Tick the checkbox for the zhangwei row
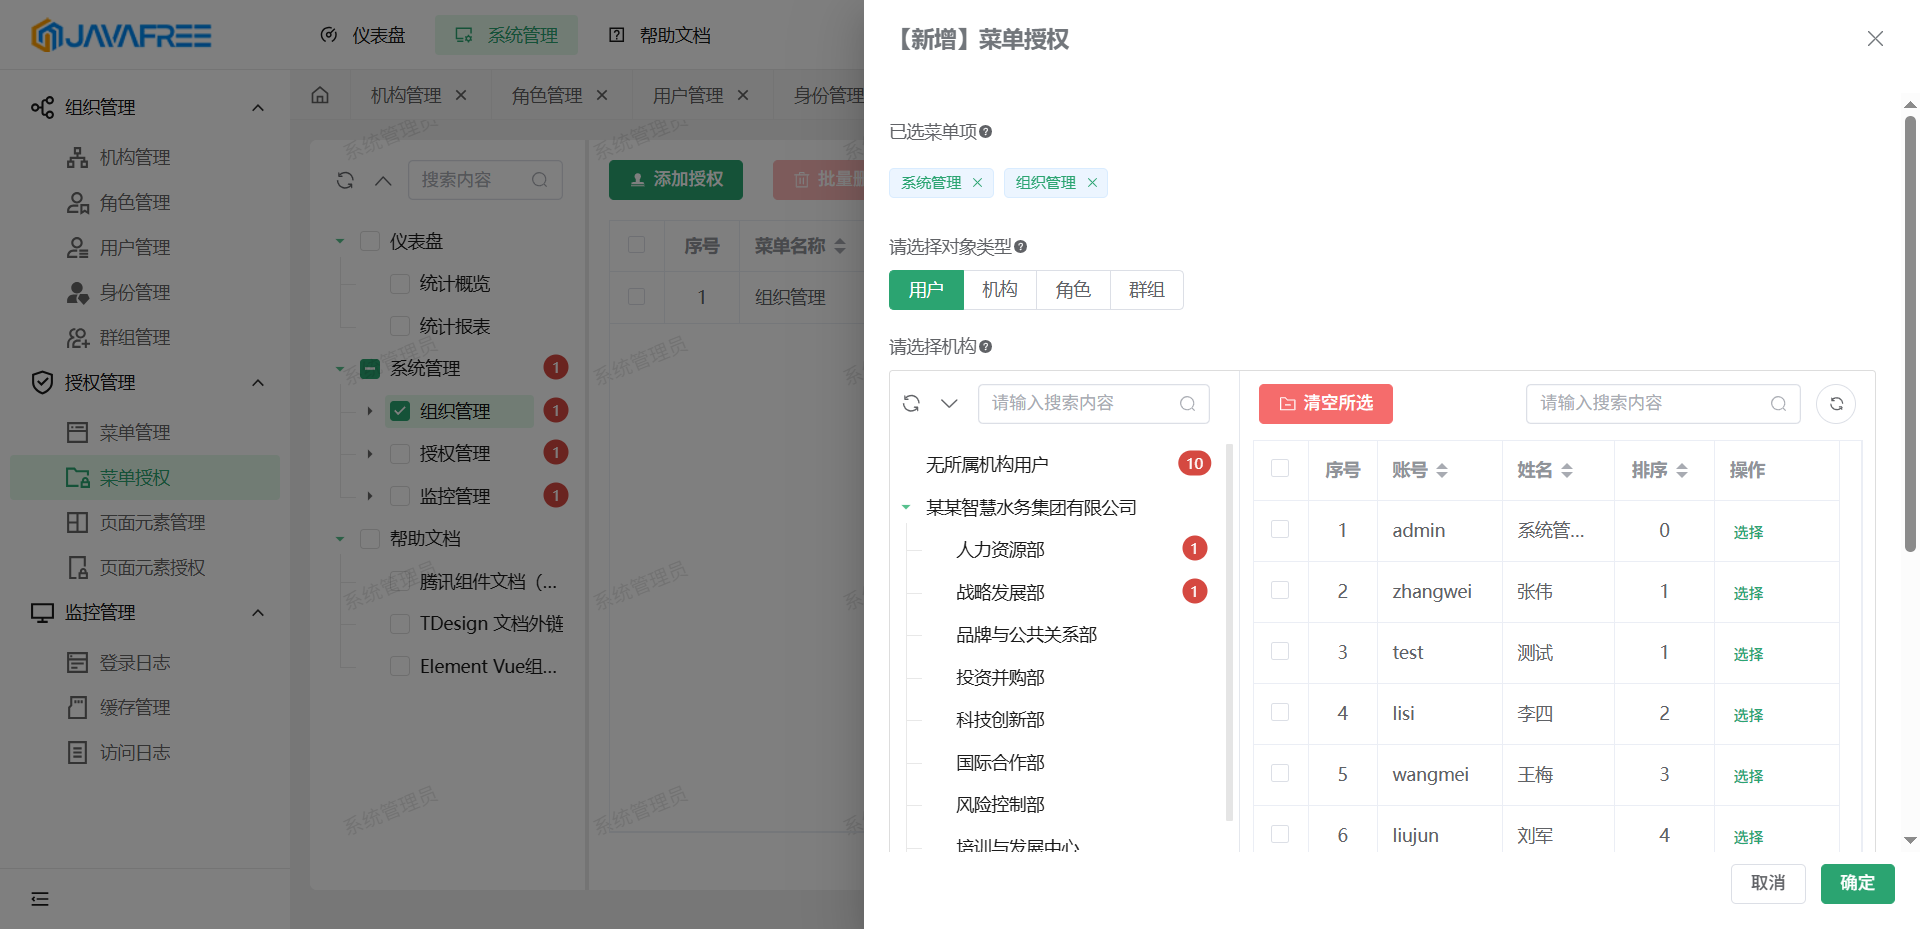The height and width of the screenshot is (929, 1920). click(x=1280, y=591)
